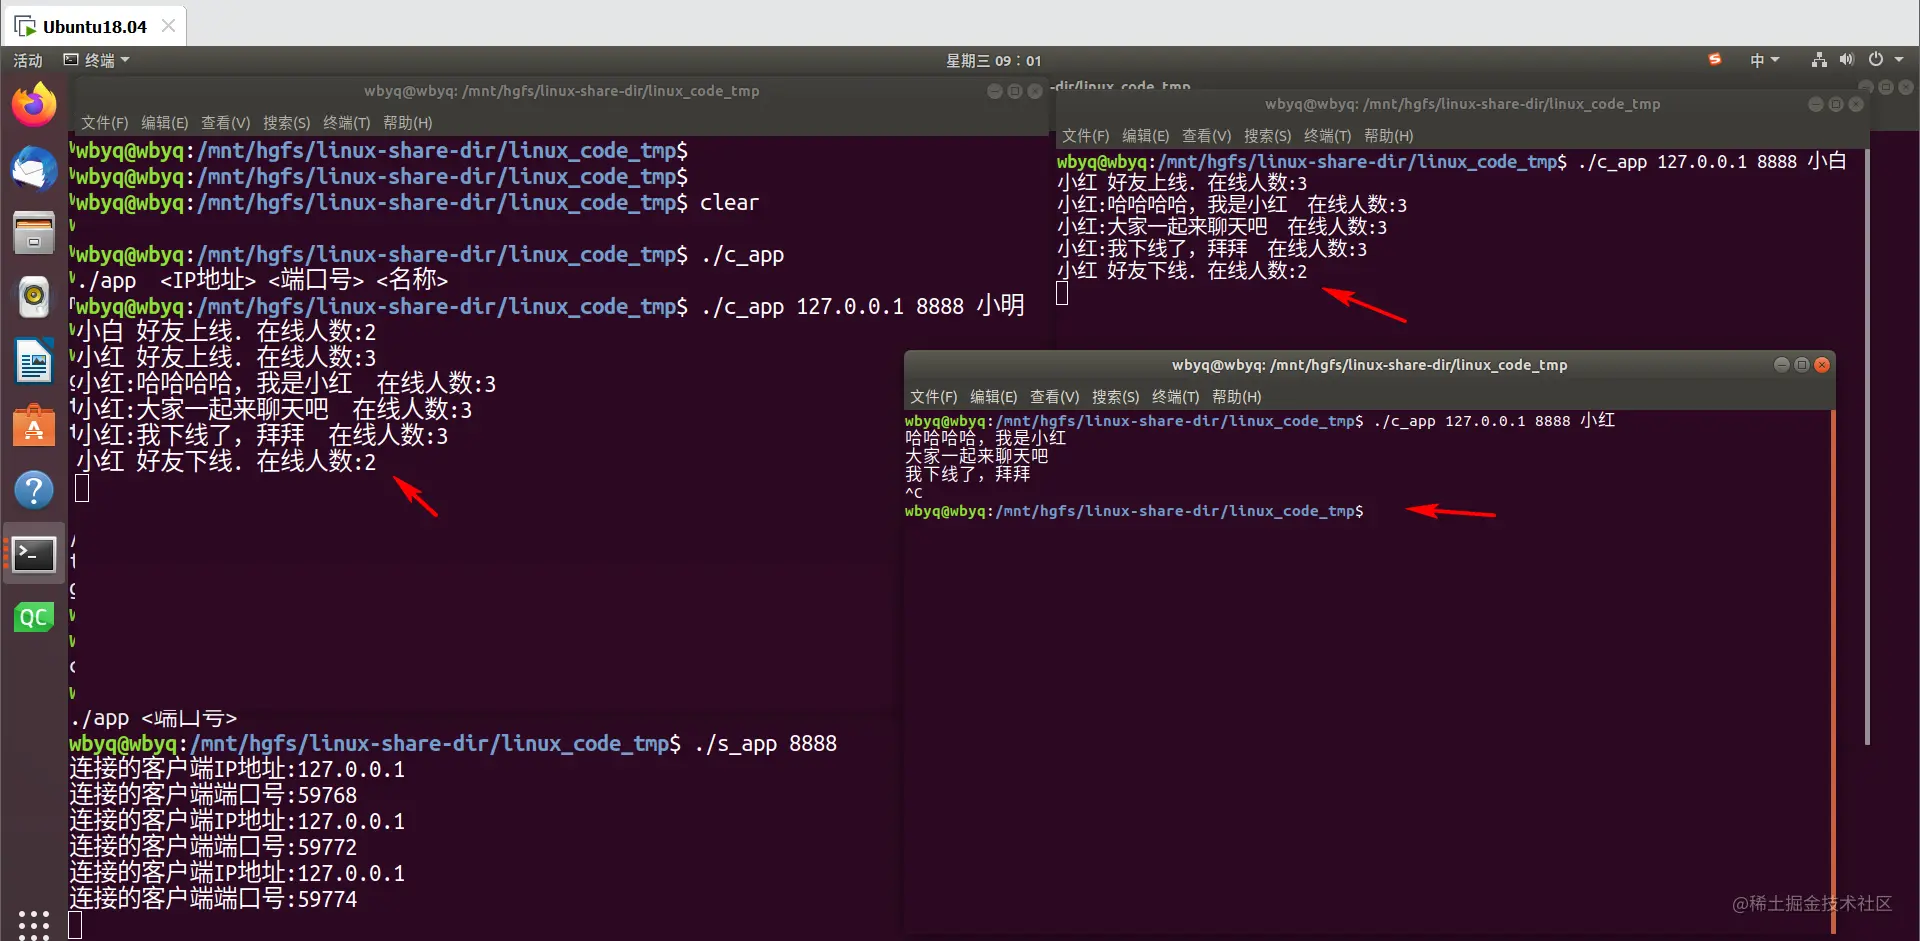The height and width of the screenshot is (941, 1920).
Task: Open network status tray icon
Action: click(1819, 60)
